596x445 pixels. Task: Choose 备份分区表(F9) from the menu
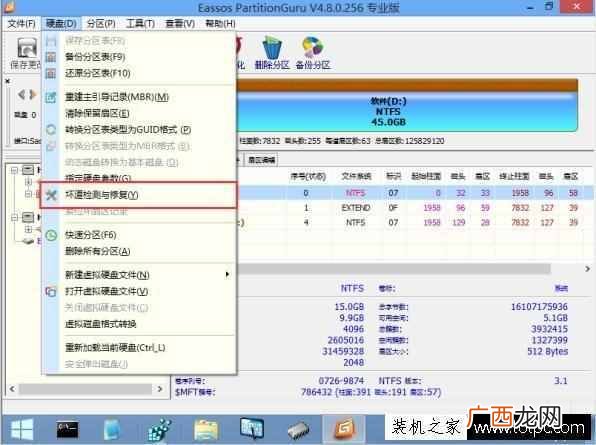(x=140, y=57)
